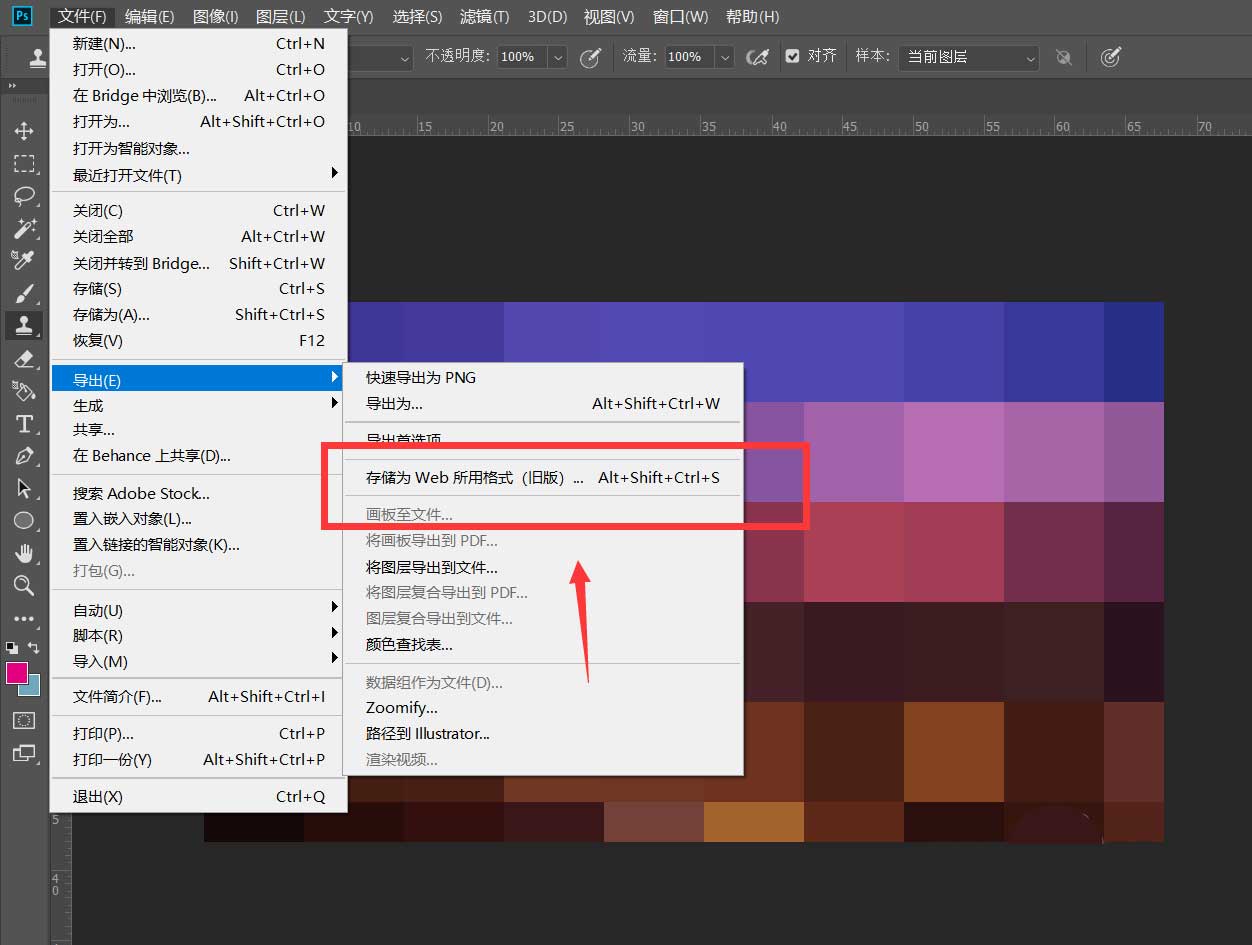
Task: Select the Pen tool
Action: (x=24, y=455)
